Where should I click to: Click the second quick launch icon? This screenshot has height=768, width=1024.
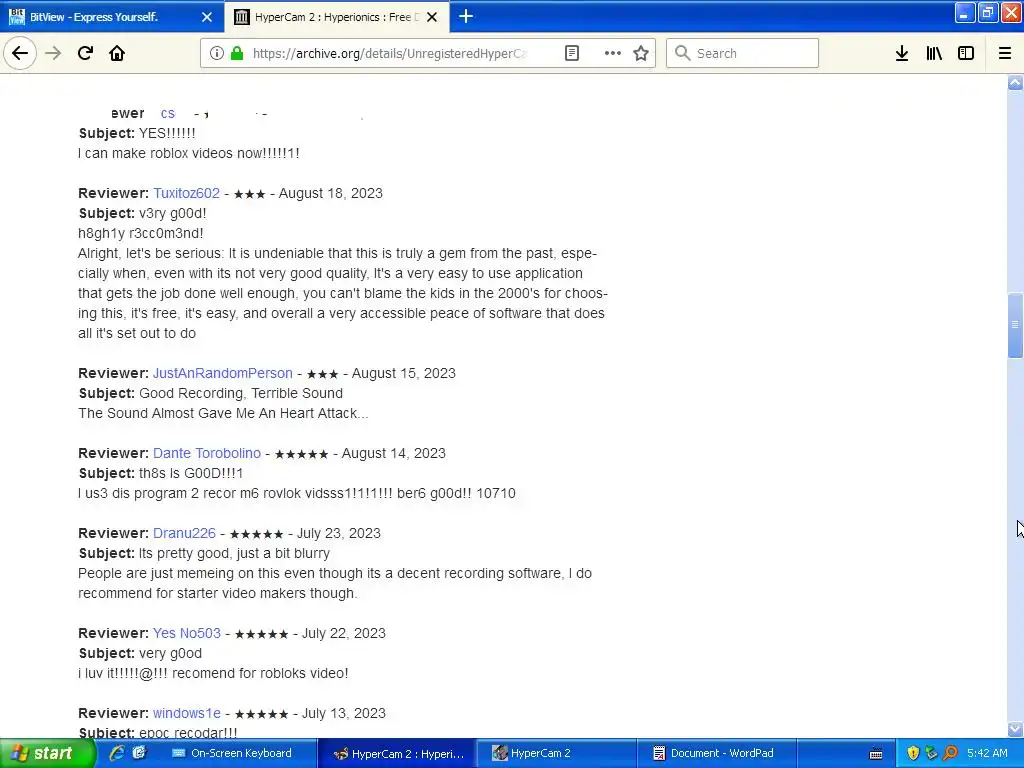coord(139,753)
